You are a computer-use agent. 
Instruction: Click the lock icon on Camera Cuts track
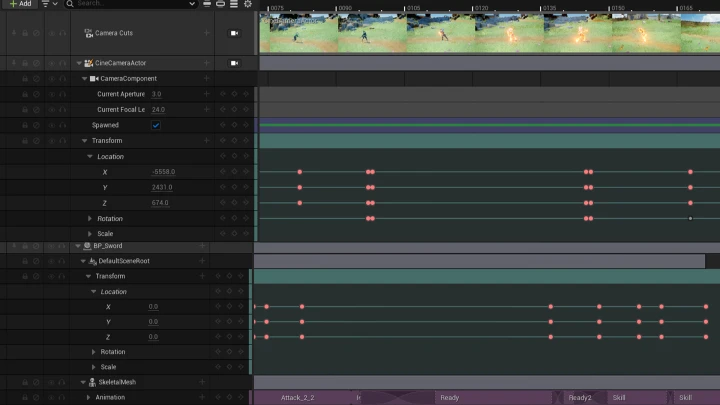[x=25, y=33]
